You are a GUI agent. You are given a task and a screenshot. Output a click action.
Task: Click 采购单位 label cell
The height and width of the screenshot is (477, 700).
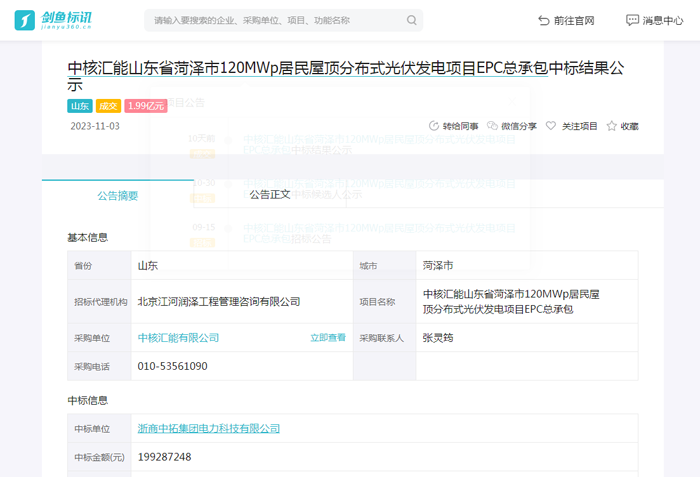[99, 338]
